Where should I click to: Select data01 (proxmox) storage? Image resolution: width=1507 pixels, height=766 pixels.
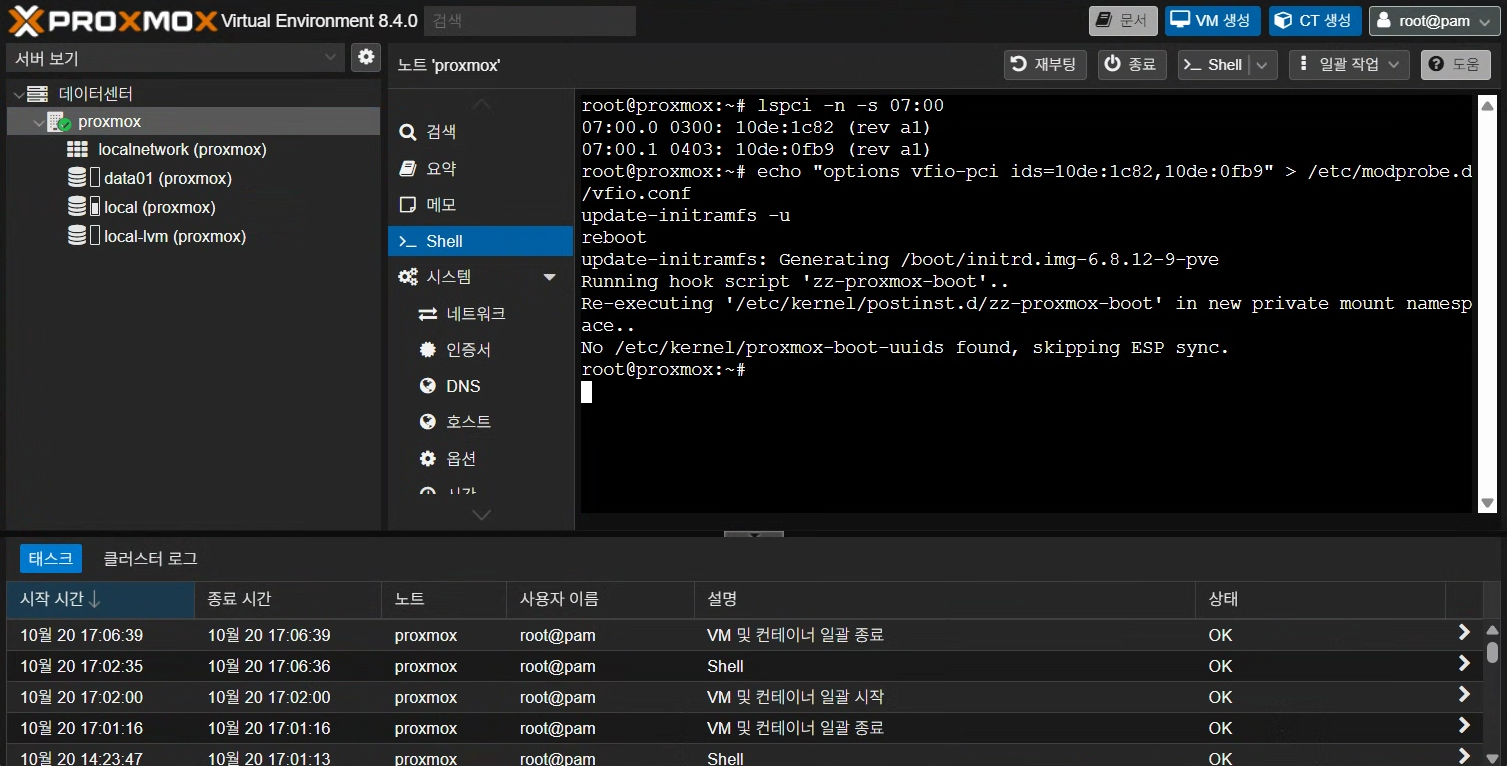click(168, 179)
